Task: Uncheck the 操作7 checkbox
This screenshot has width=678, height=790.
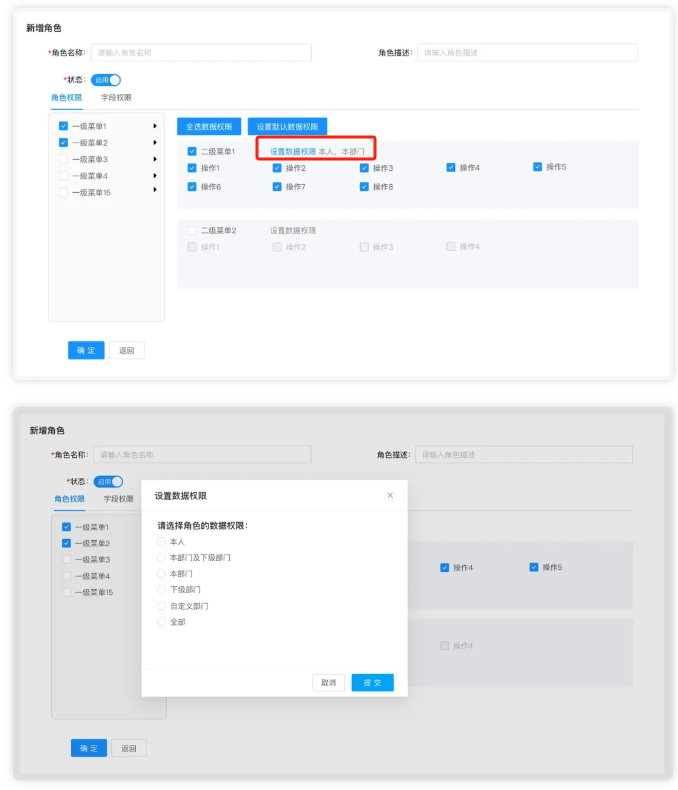Action: (x=277, y=186)
